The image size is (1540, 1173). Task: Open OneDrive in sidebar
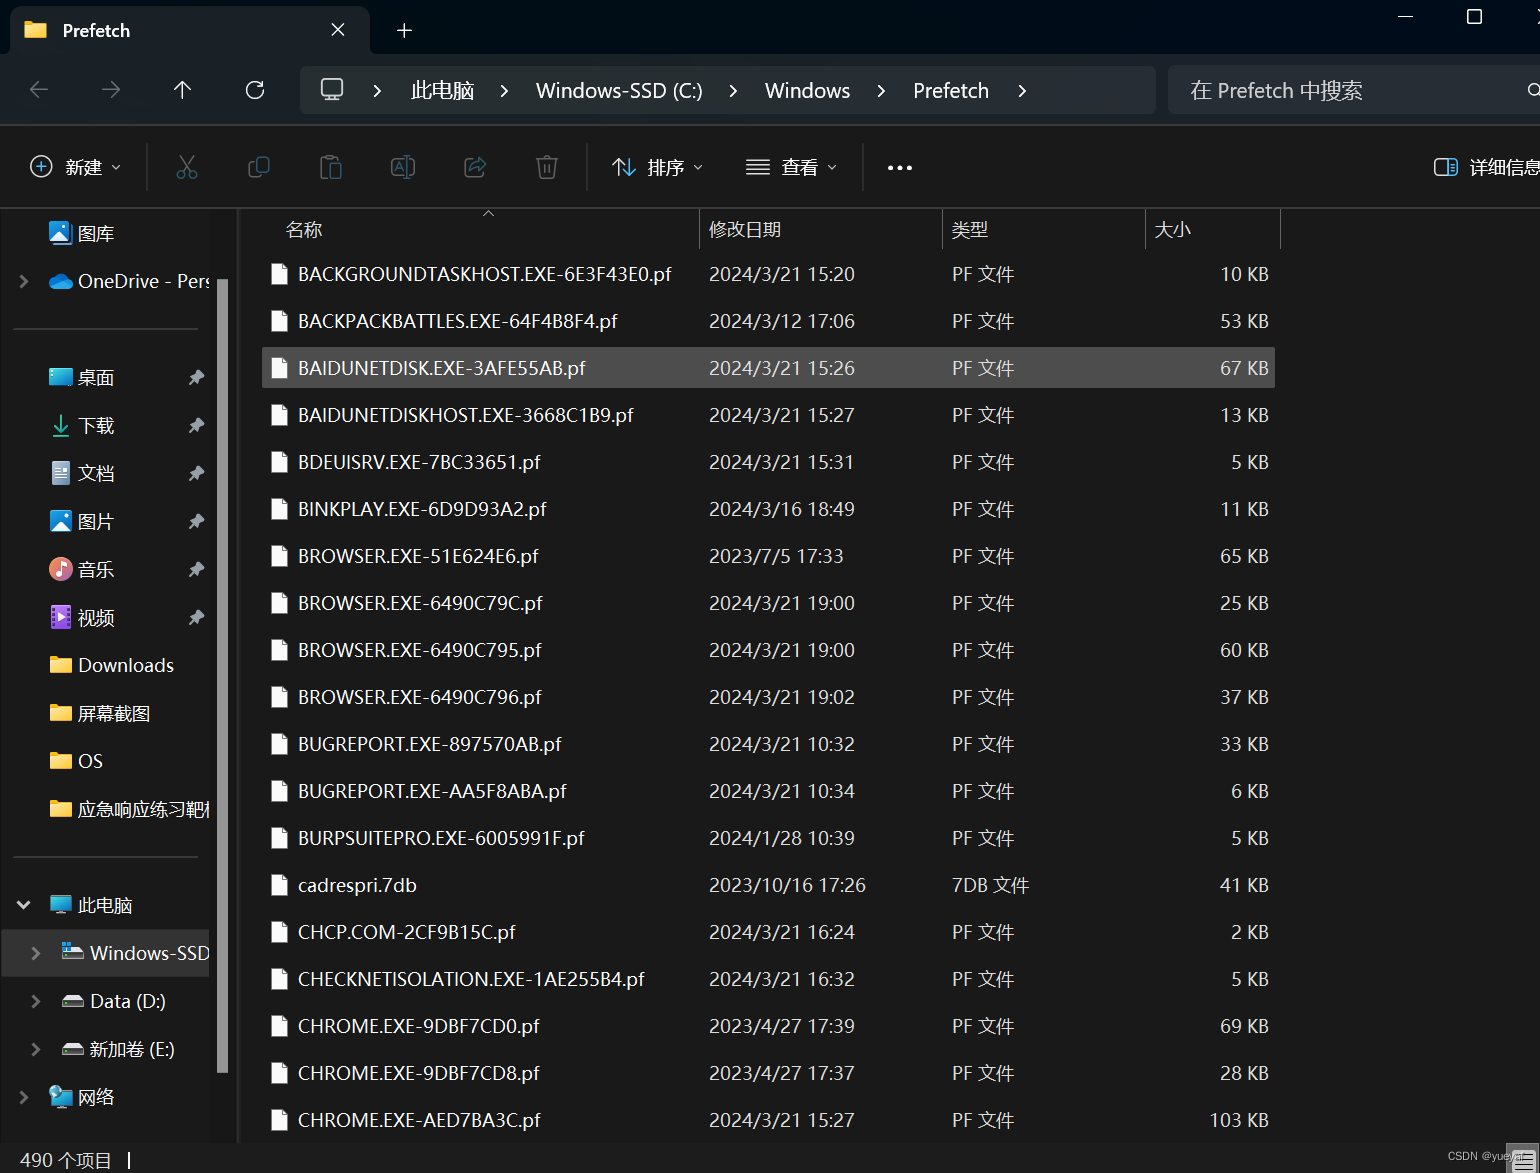point(129,281)
